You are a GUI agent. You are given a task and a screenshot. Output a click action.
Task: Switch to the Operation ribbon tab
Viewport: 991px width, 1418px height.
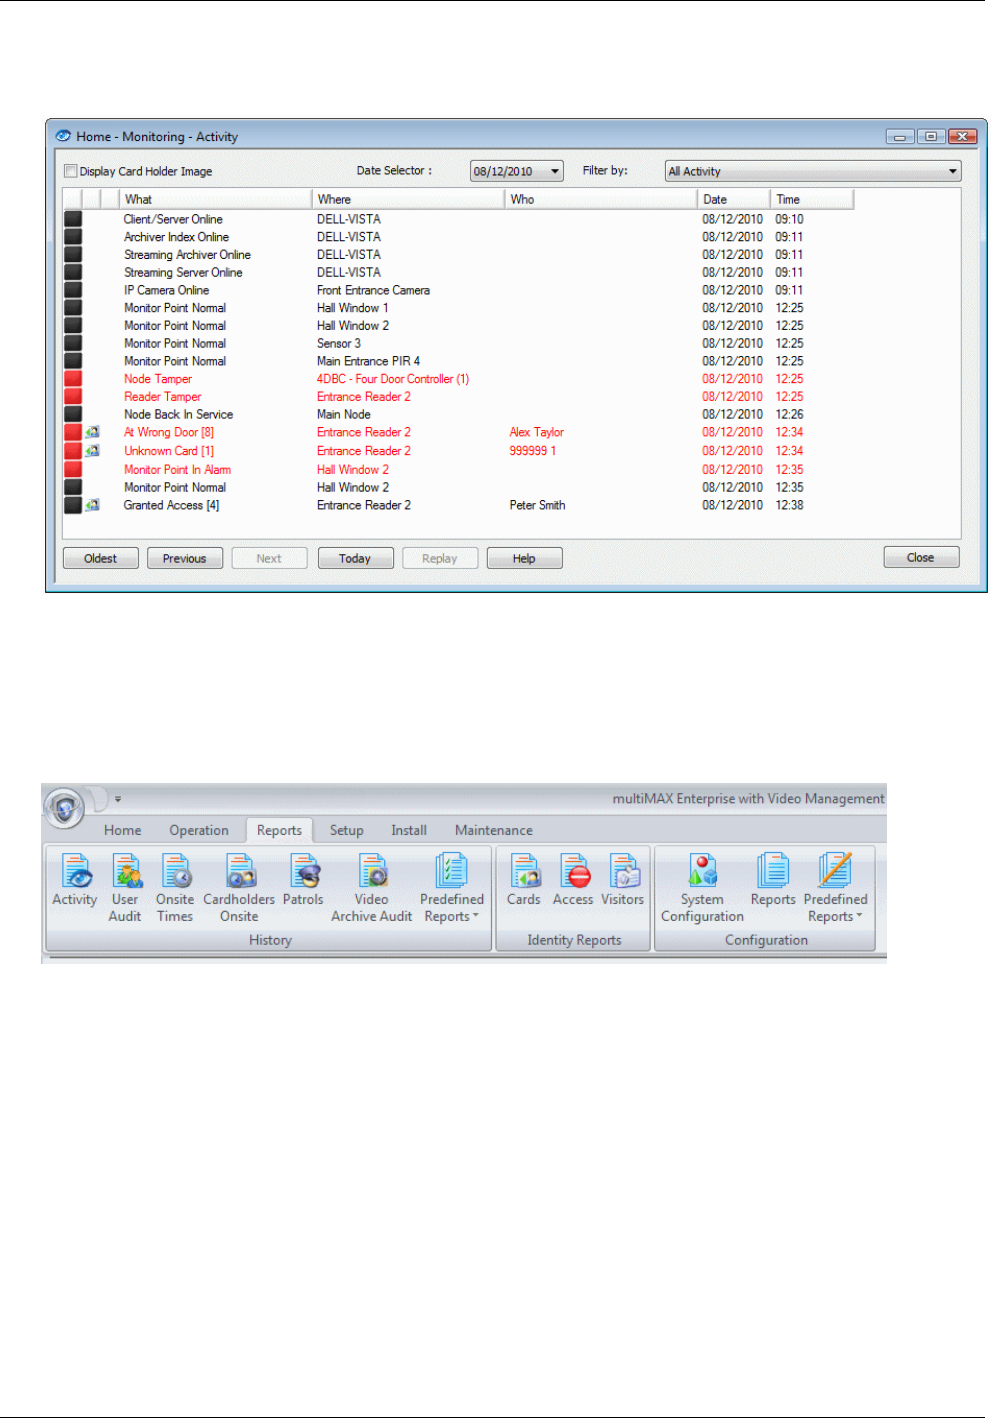199,830
